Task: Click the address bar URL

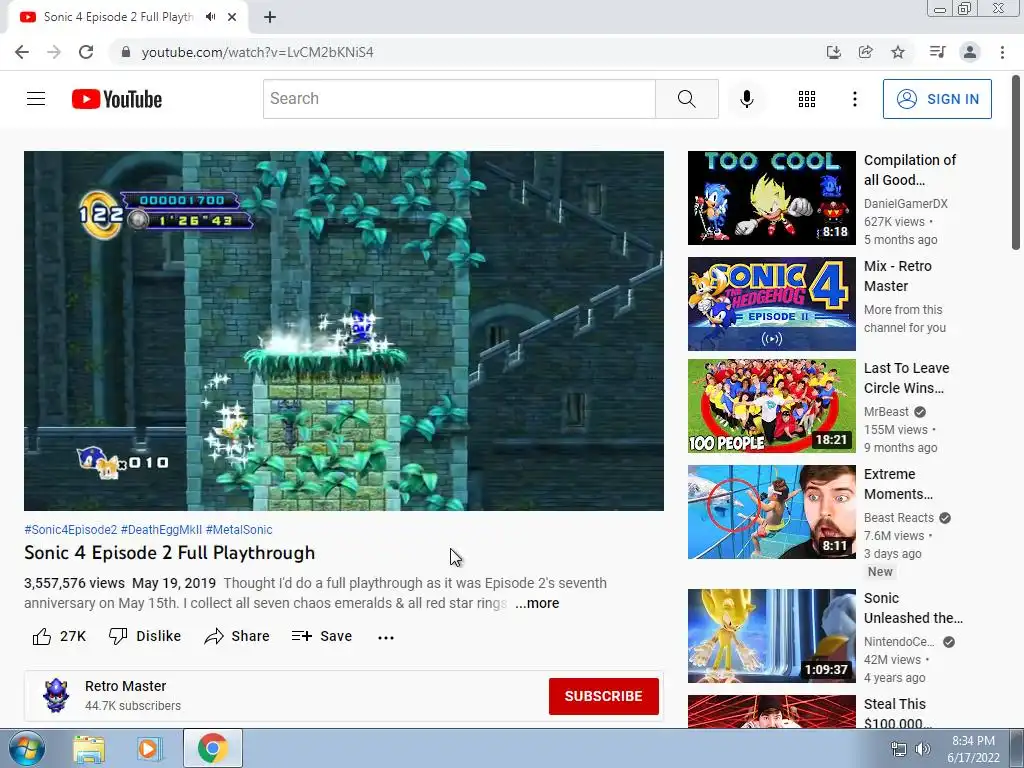Action: pyautogui.click(x=257, y=52)
